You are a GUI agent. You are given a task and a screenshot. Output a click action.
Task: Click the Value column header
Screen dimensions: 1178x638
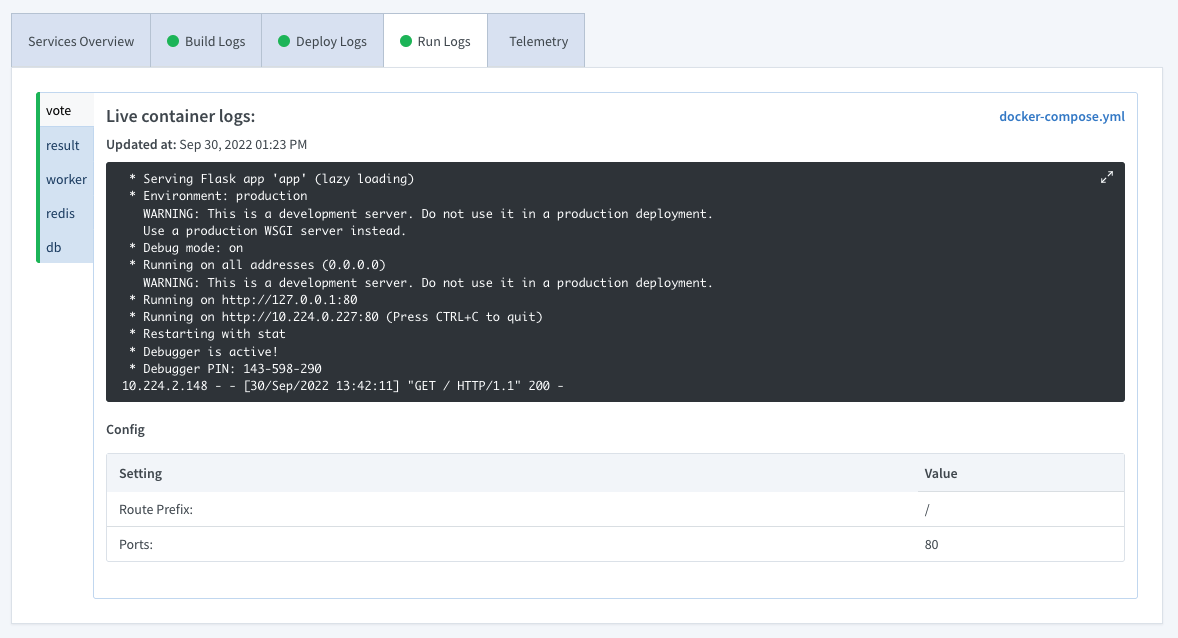pyautogui.click(x=941, y=473)
